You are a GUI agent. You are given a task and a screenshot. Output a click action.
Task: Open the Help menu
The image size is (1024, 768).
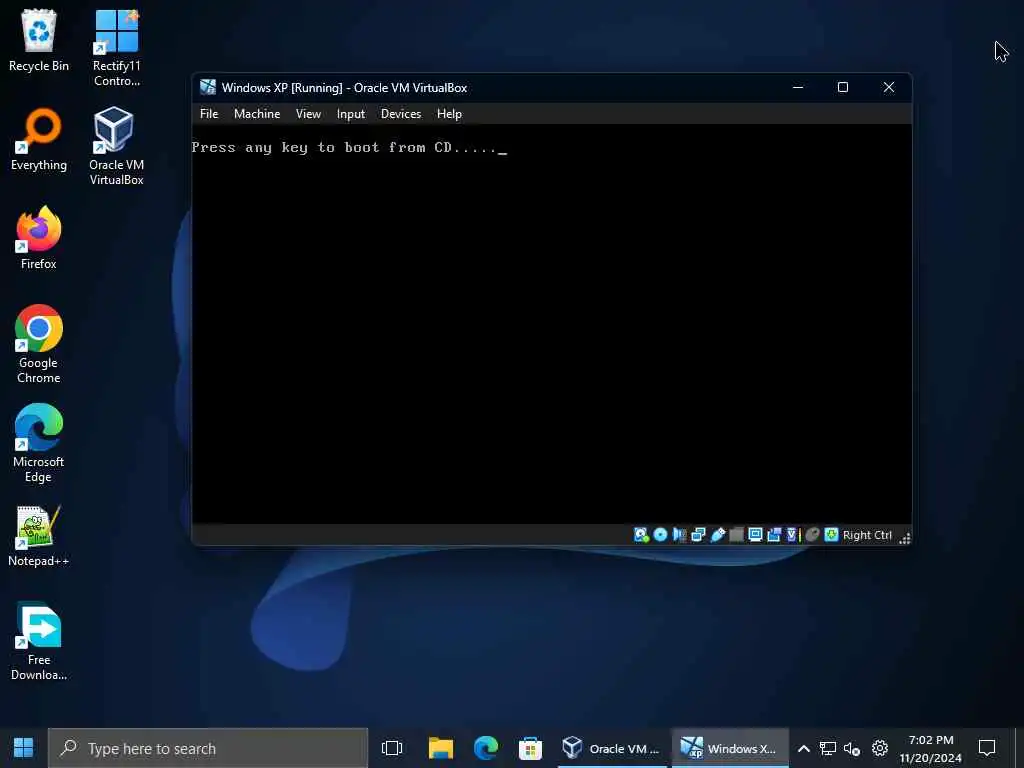pyautogui.click(x=449, y=114)
